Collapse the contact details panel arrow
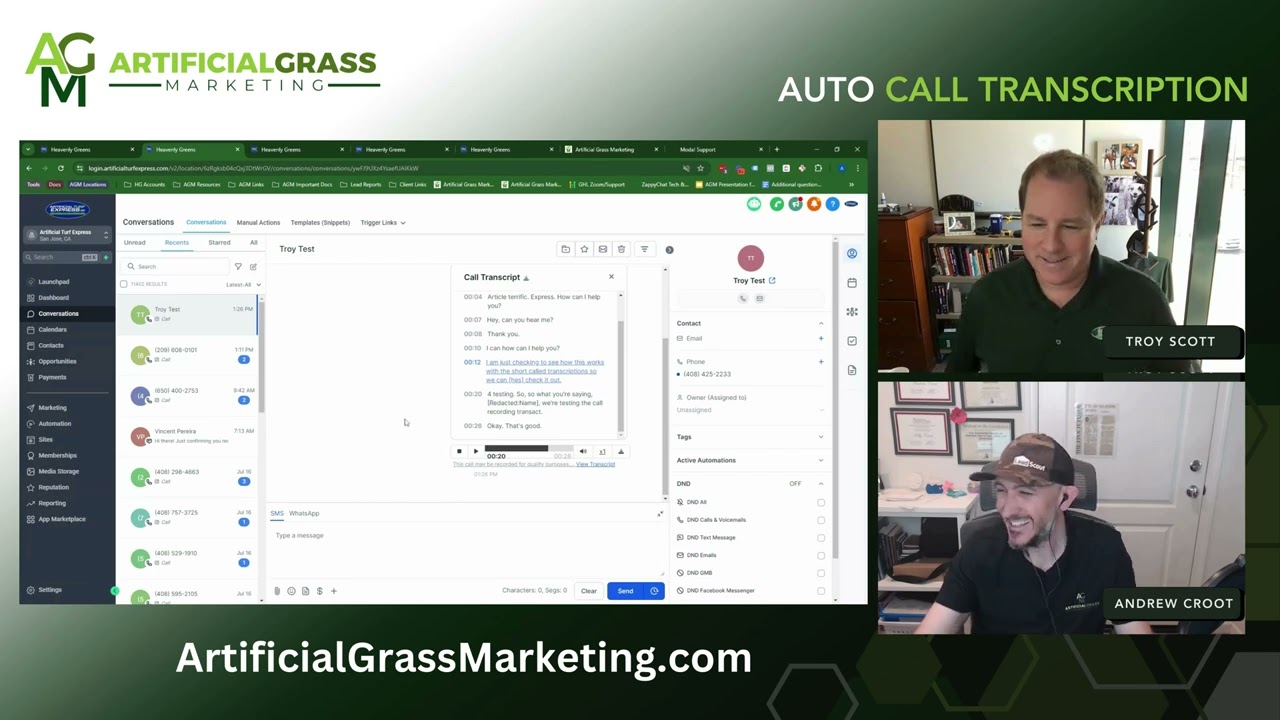Viewport: 1280px width, 720px height. point(669,249)
